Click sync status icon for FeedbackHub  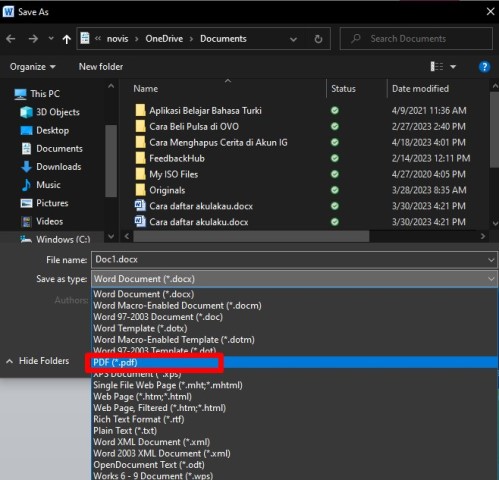(335, 158)
